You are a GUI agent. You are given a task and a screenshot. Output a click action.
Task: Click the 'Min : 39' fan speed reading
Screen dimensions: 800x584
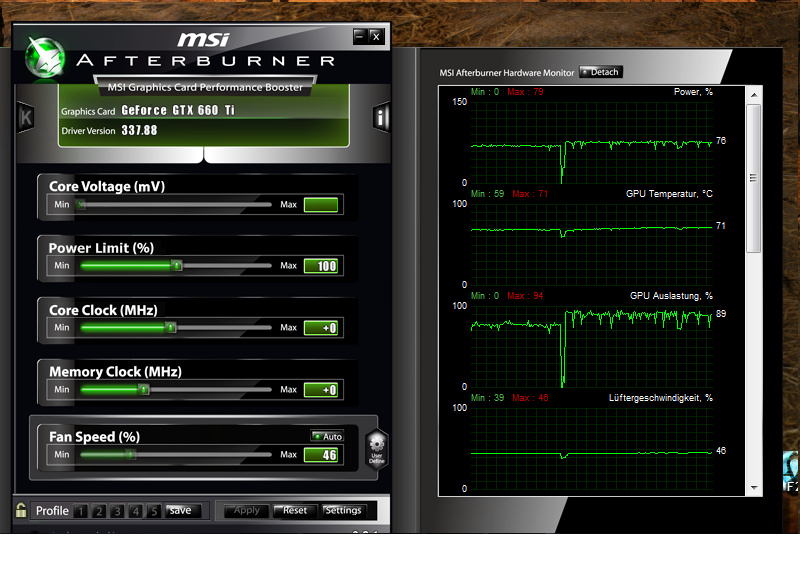coord(487,398)
